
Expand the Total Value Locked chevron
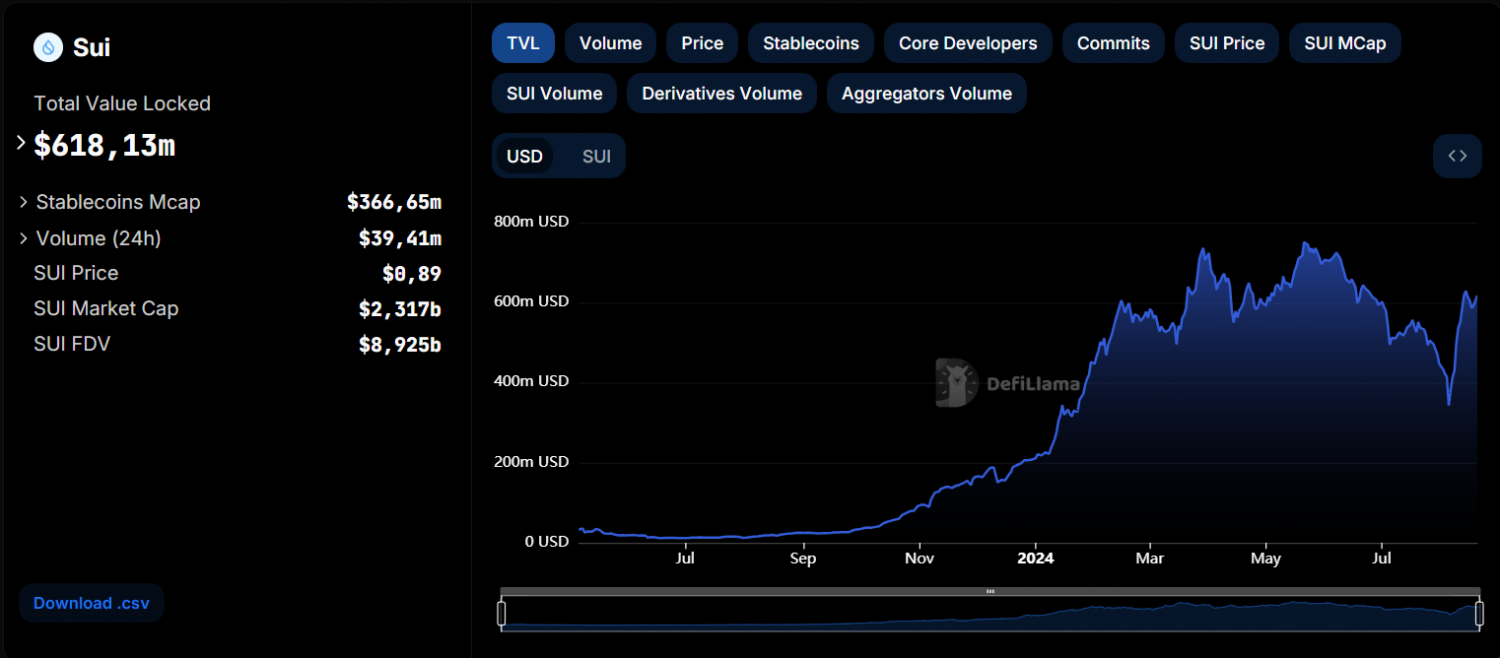21,143
